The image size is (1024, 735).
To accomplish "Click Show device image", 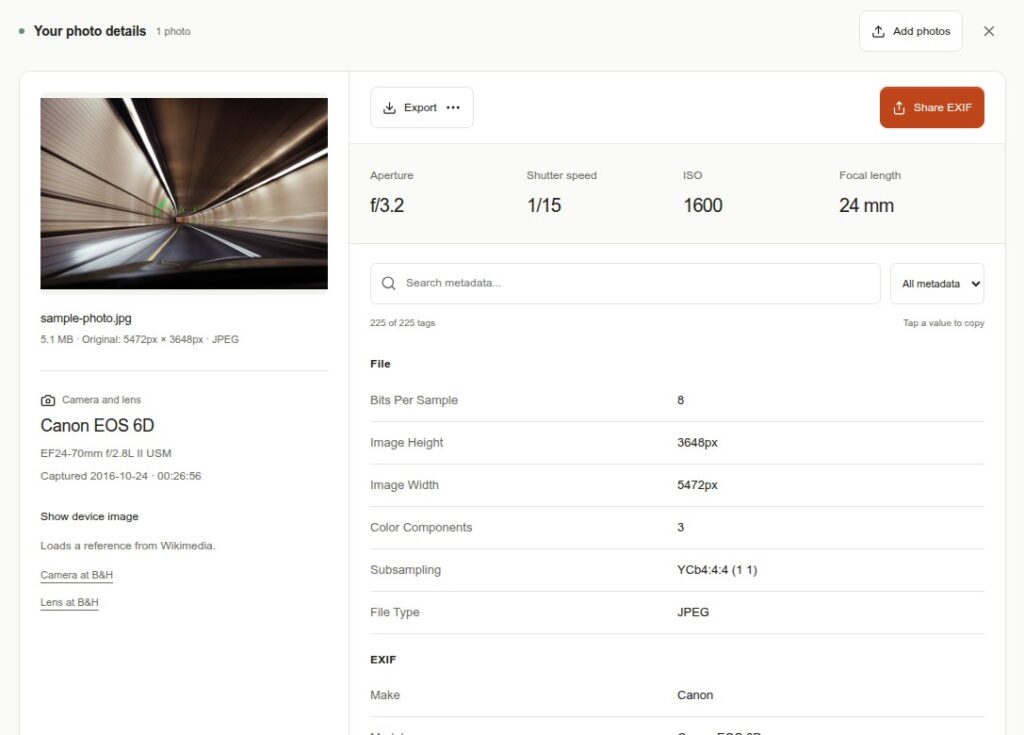I will pyautogui.click(x=89, y=517).
